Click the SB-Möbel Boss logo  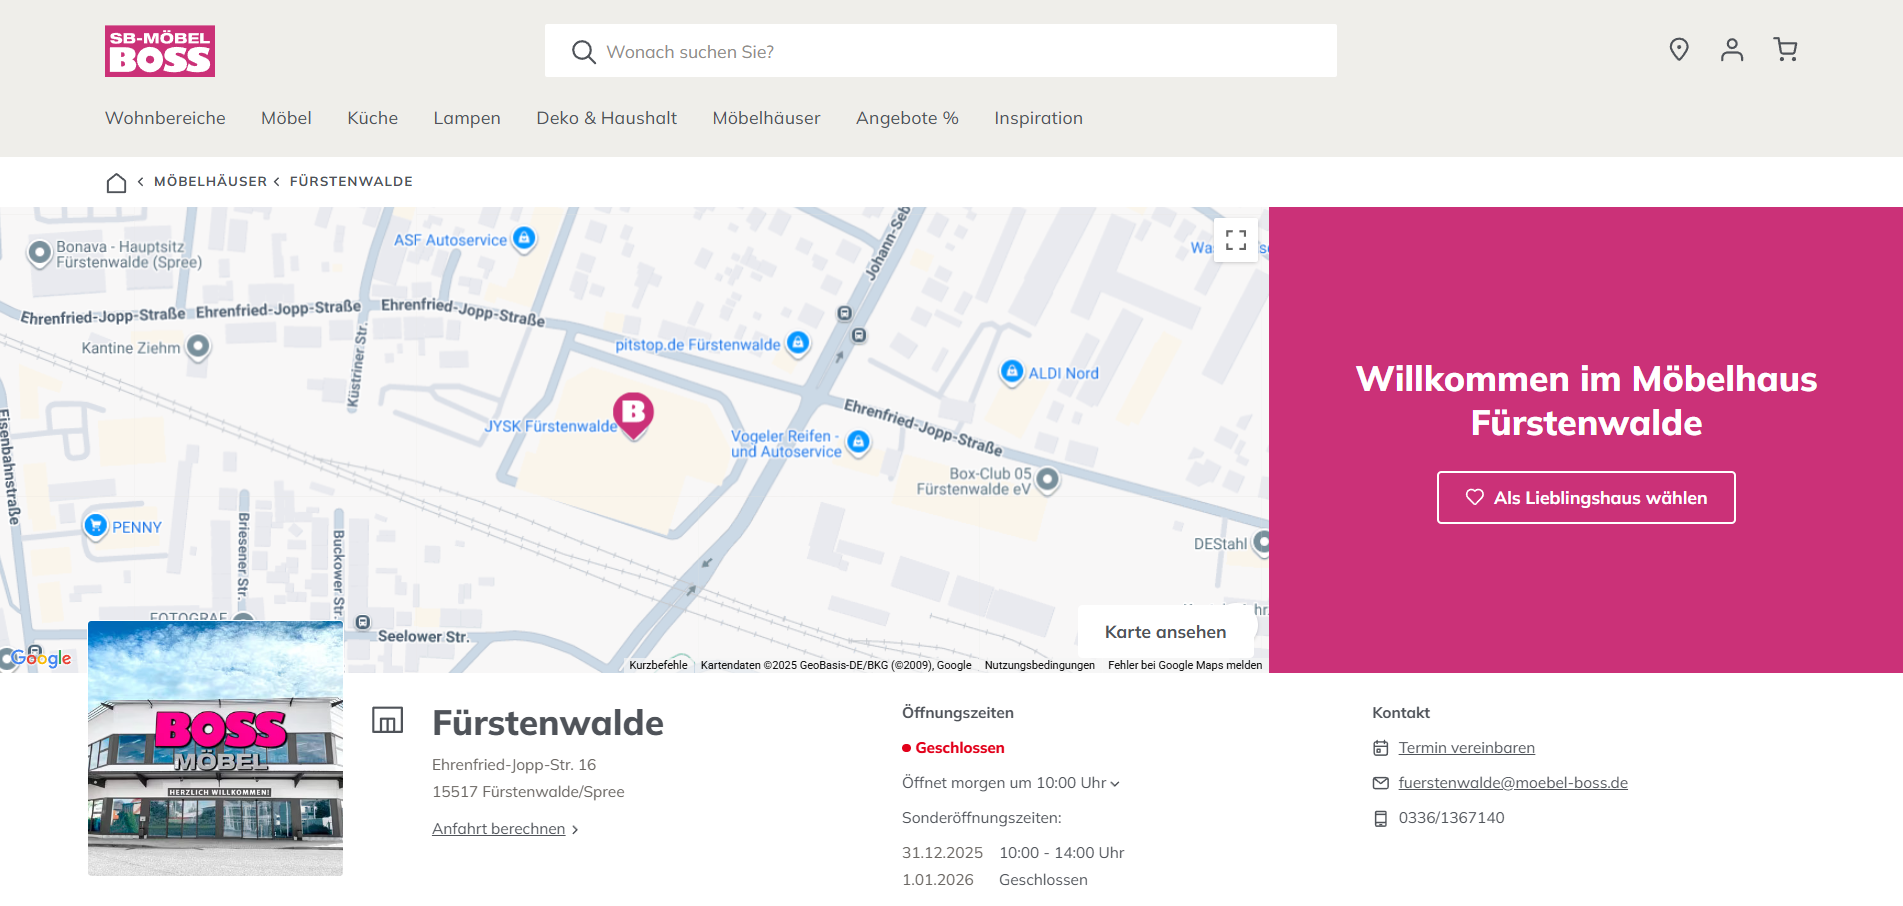tap(160, 51)
